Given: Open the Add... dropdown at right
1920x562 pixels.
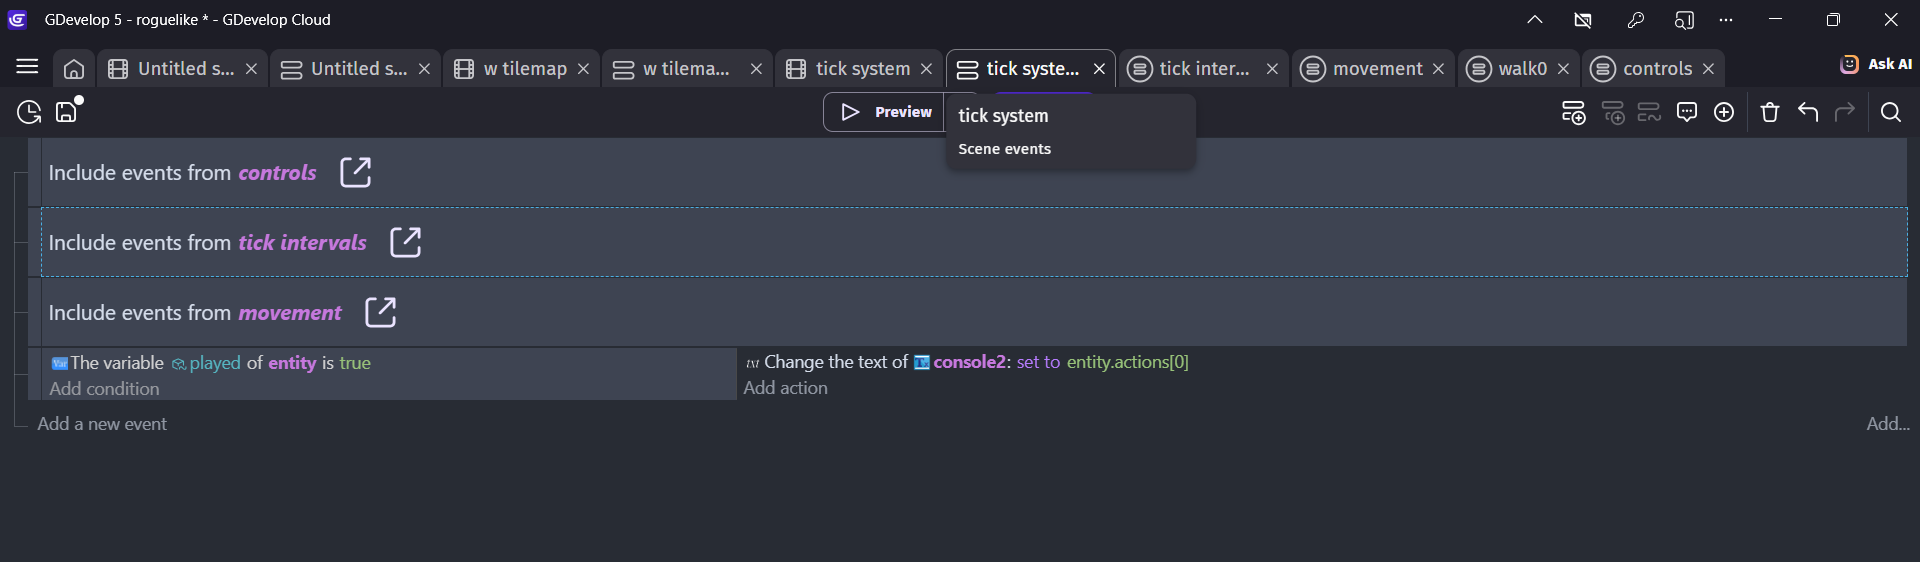Looking at the screenshot, I should (x=1887, y=424).
